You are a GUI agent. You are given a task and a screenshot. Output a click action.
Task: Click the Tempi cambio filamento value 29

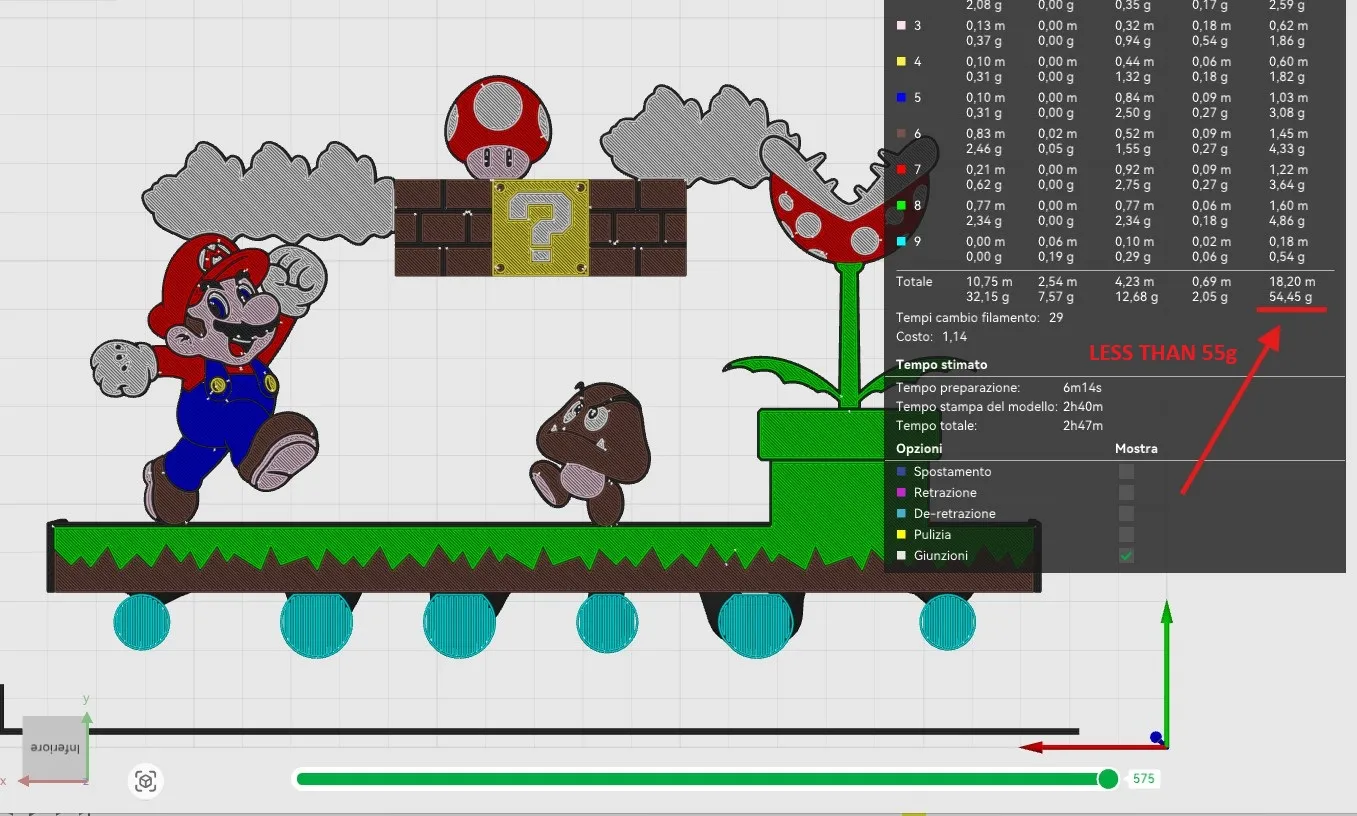(x=1056, y=318)
